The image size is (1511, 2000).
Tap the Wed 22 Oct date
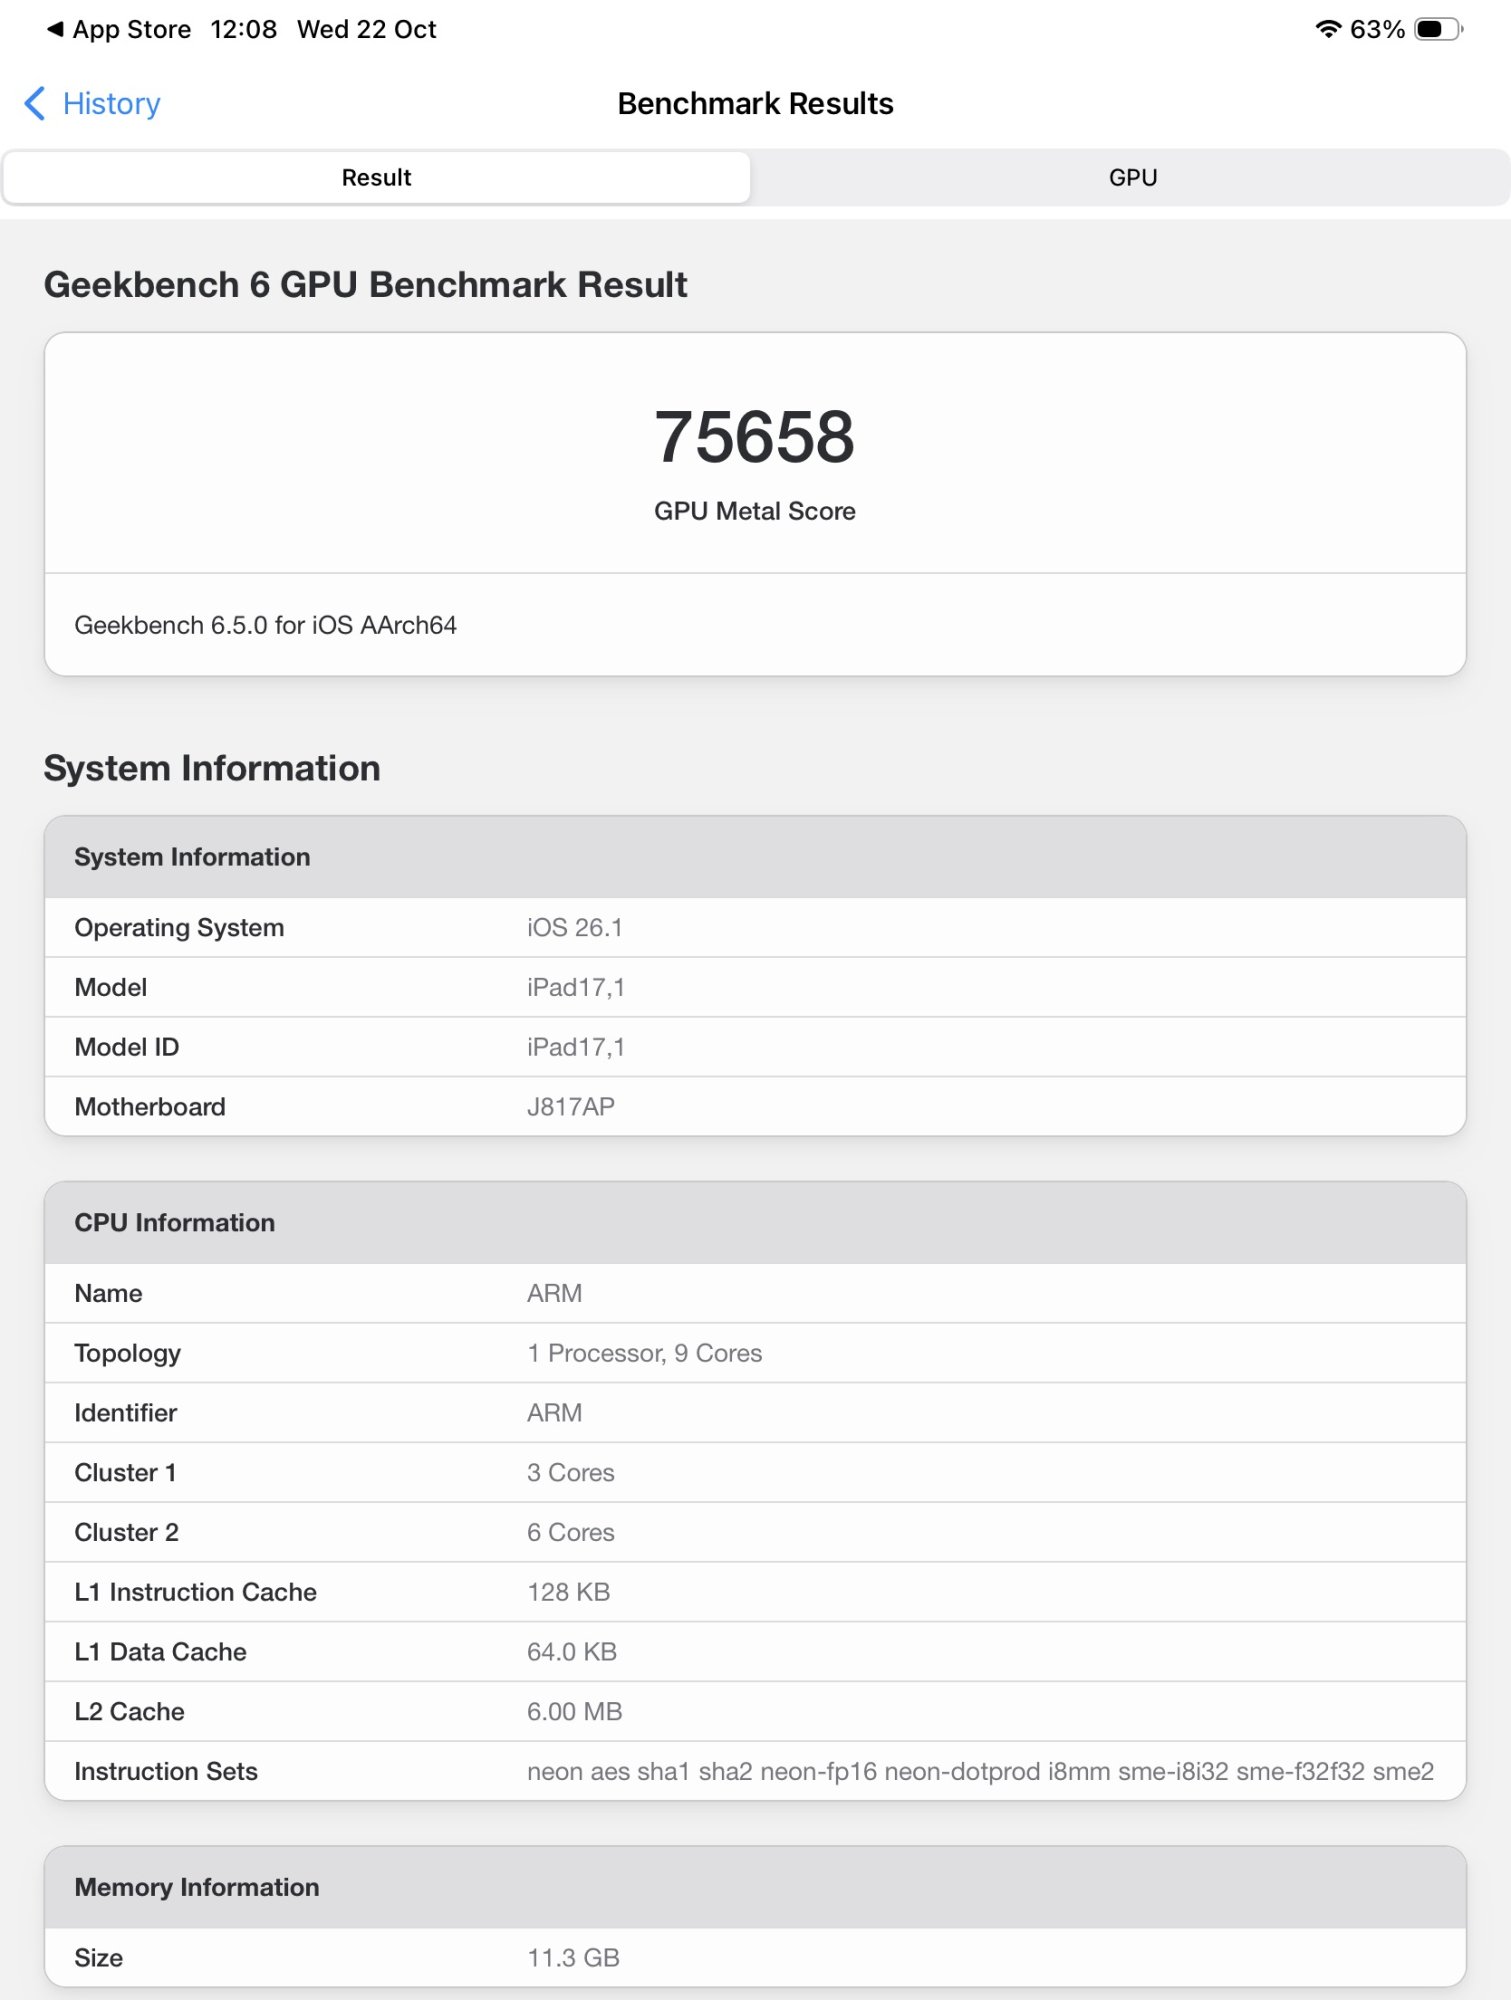(366, 29)
